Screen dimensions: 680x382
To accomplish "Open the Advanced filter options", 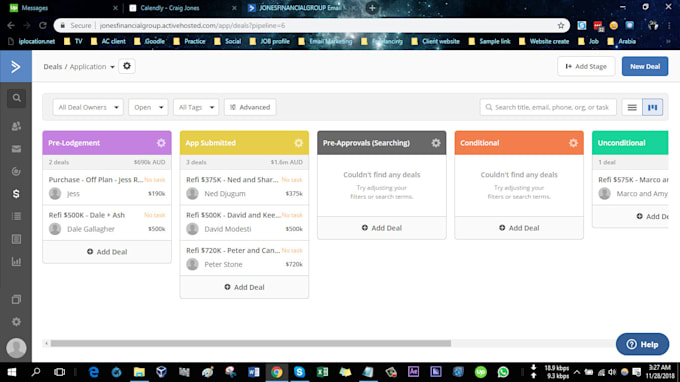I will coord(250,107).
